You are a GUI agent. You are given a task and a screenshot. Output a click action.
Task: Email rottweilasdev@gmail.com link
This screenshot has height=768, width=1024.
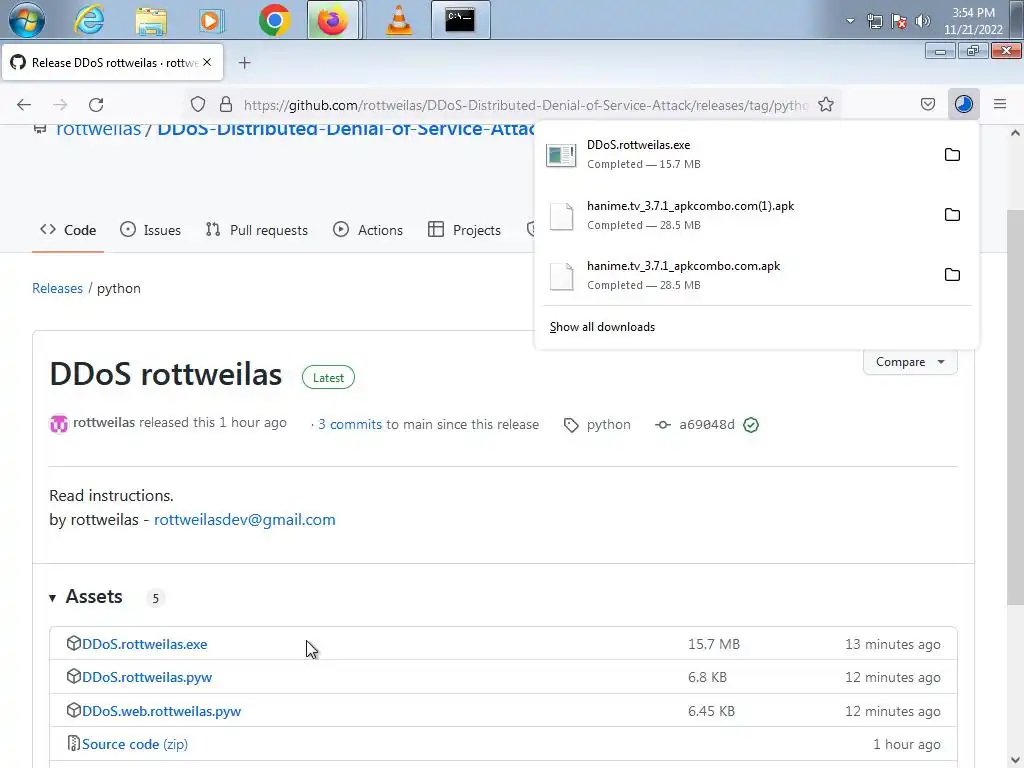(244, 520)
